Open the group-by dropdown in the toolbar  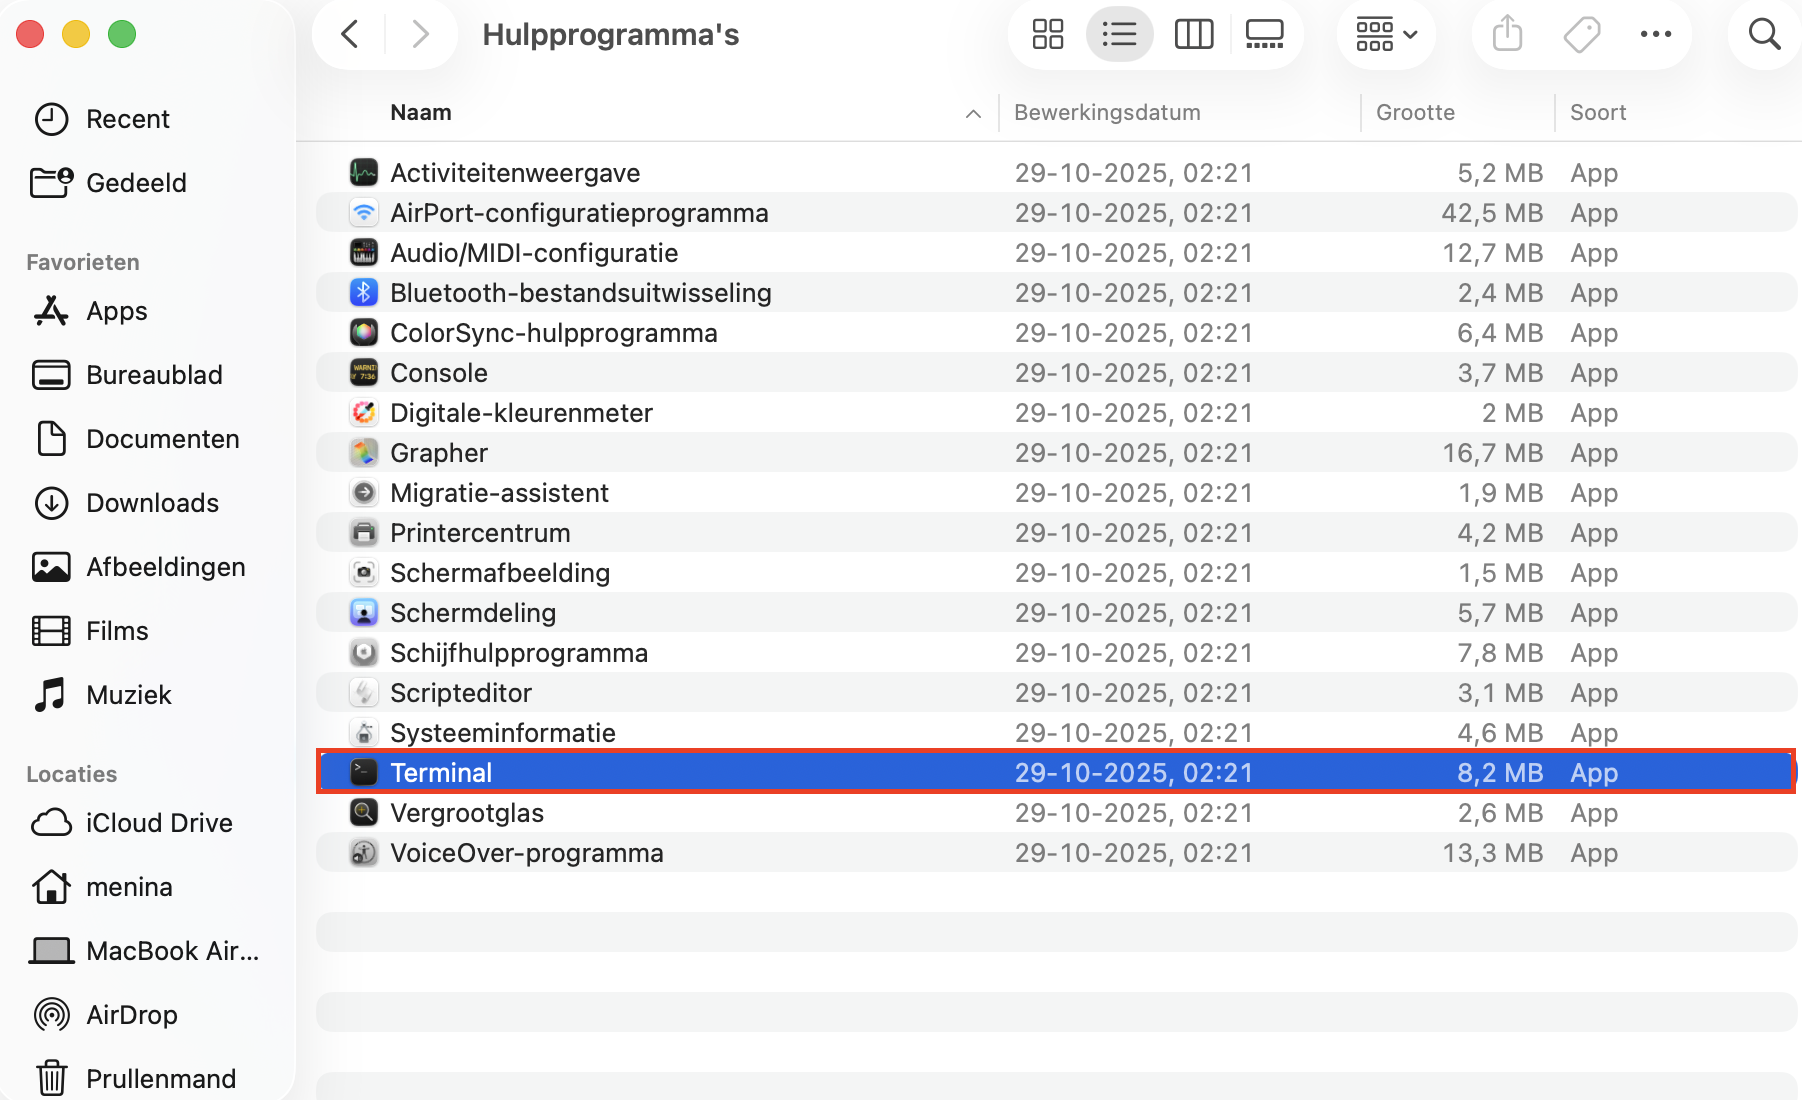1386,33
